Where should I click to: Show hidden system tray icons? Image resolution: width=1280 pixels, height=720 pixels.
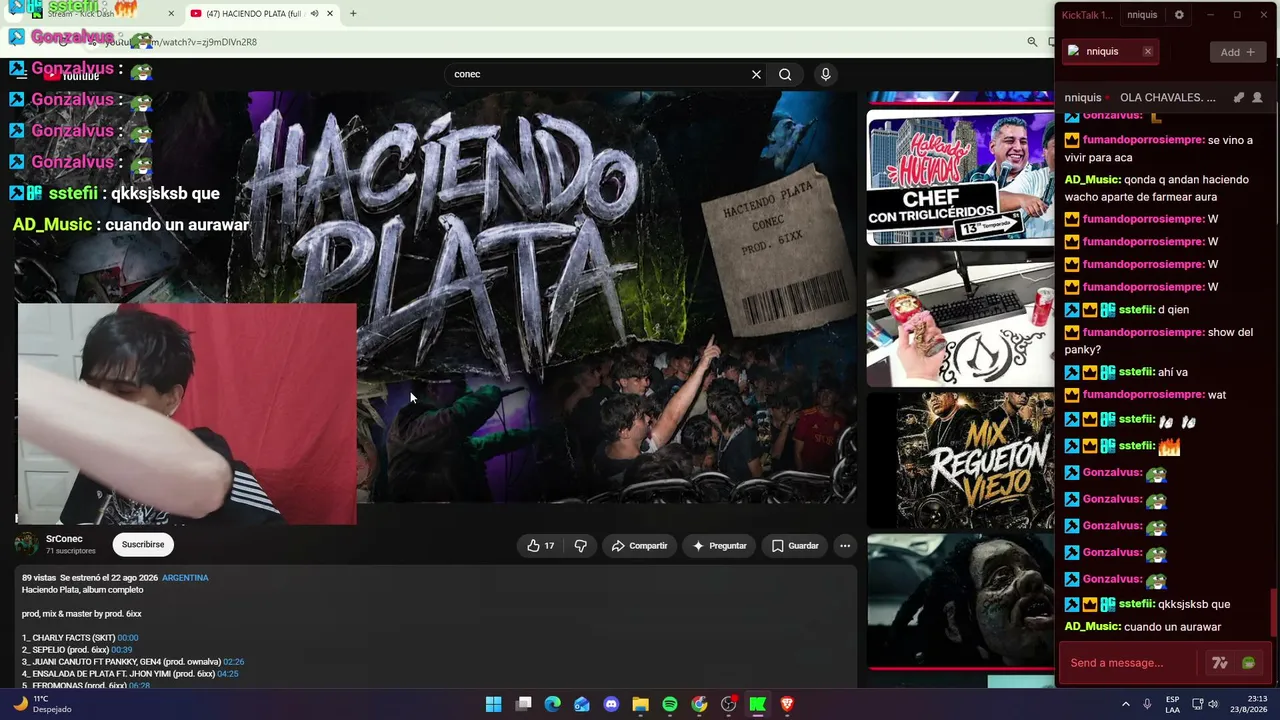point(1125,704)
